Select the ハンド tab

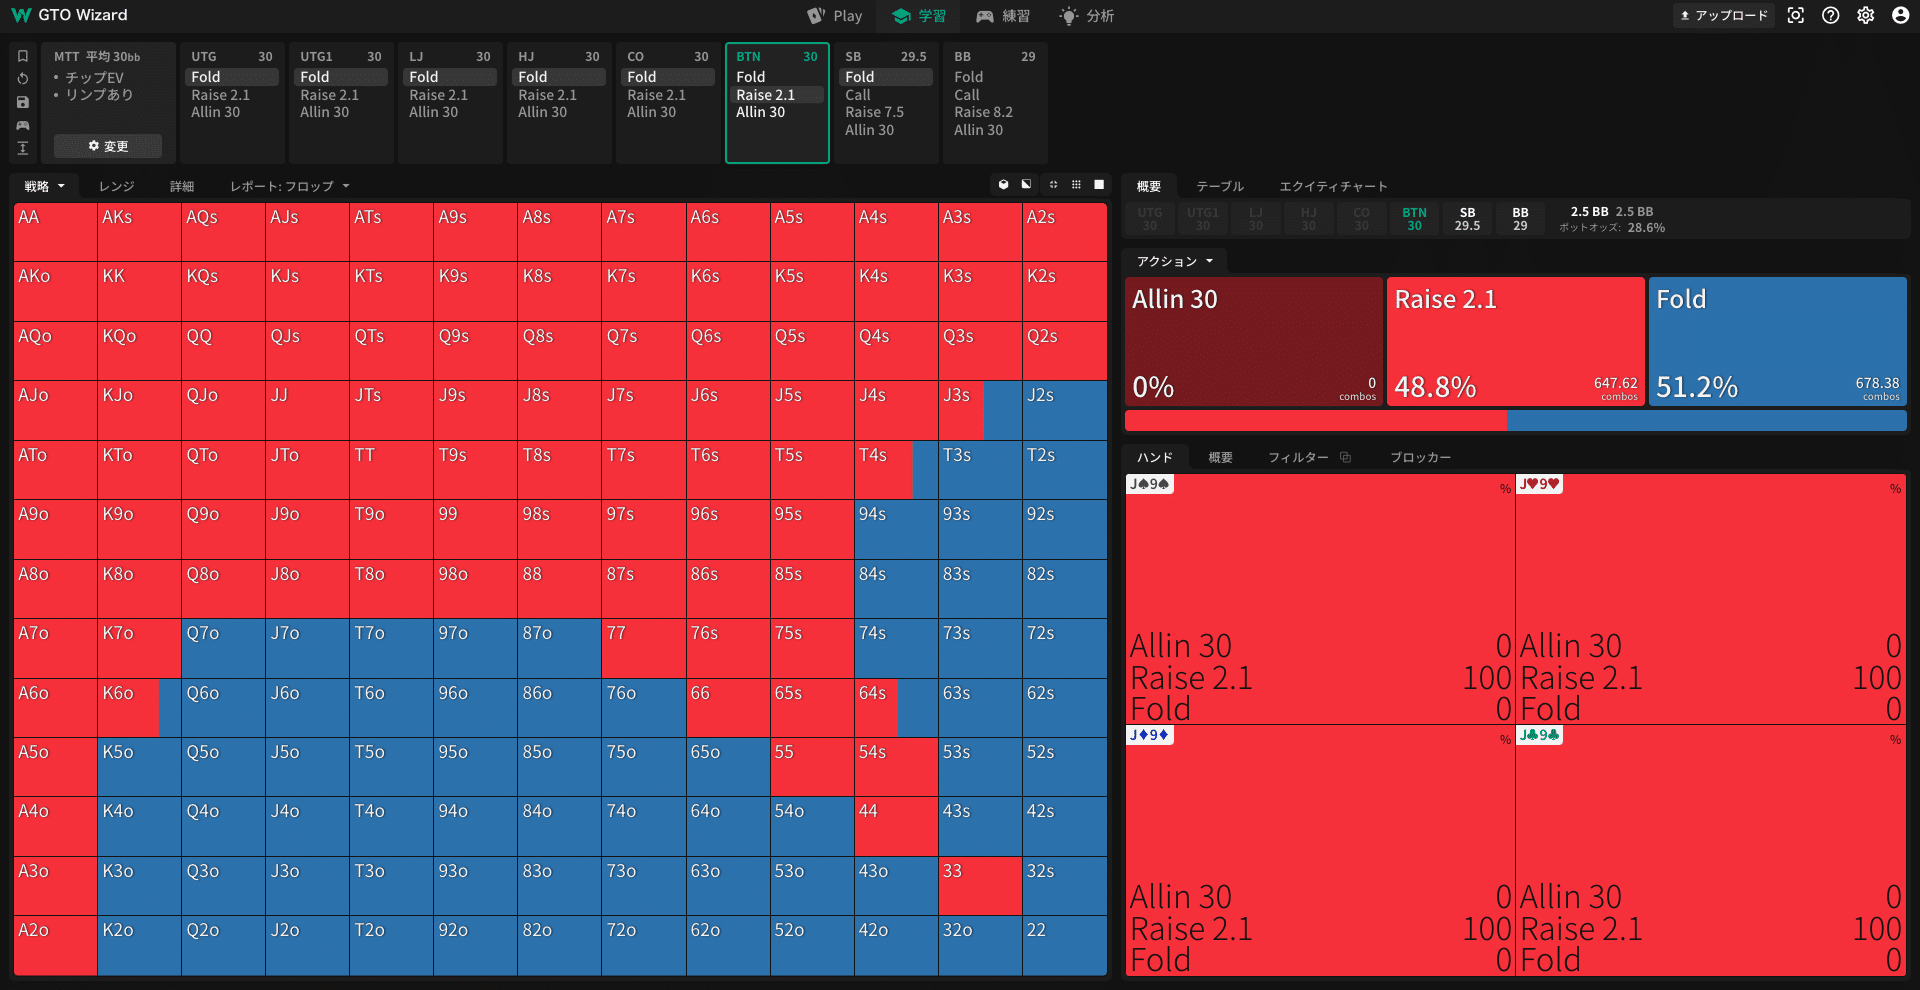click(x=1155, y=457)
